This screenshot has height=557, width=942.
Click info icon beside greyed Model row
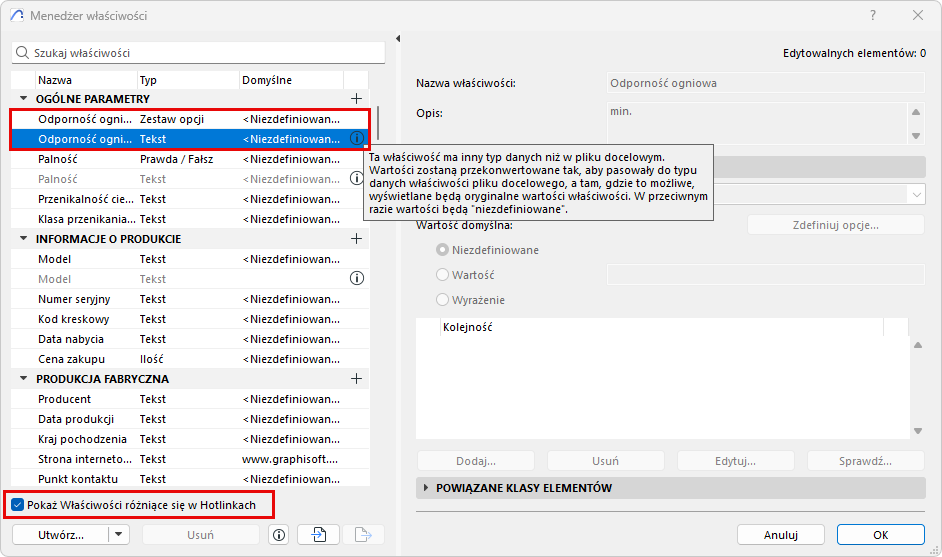click(x=357, y=278)
